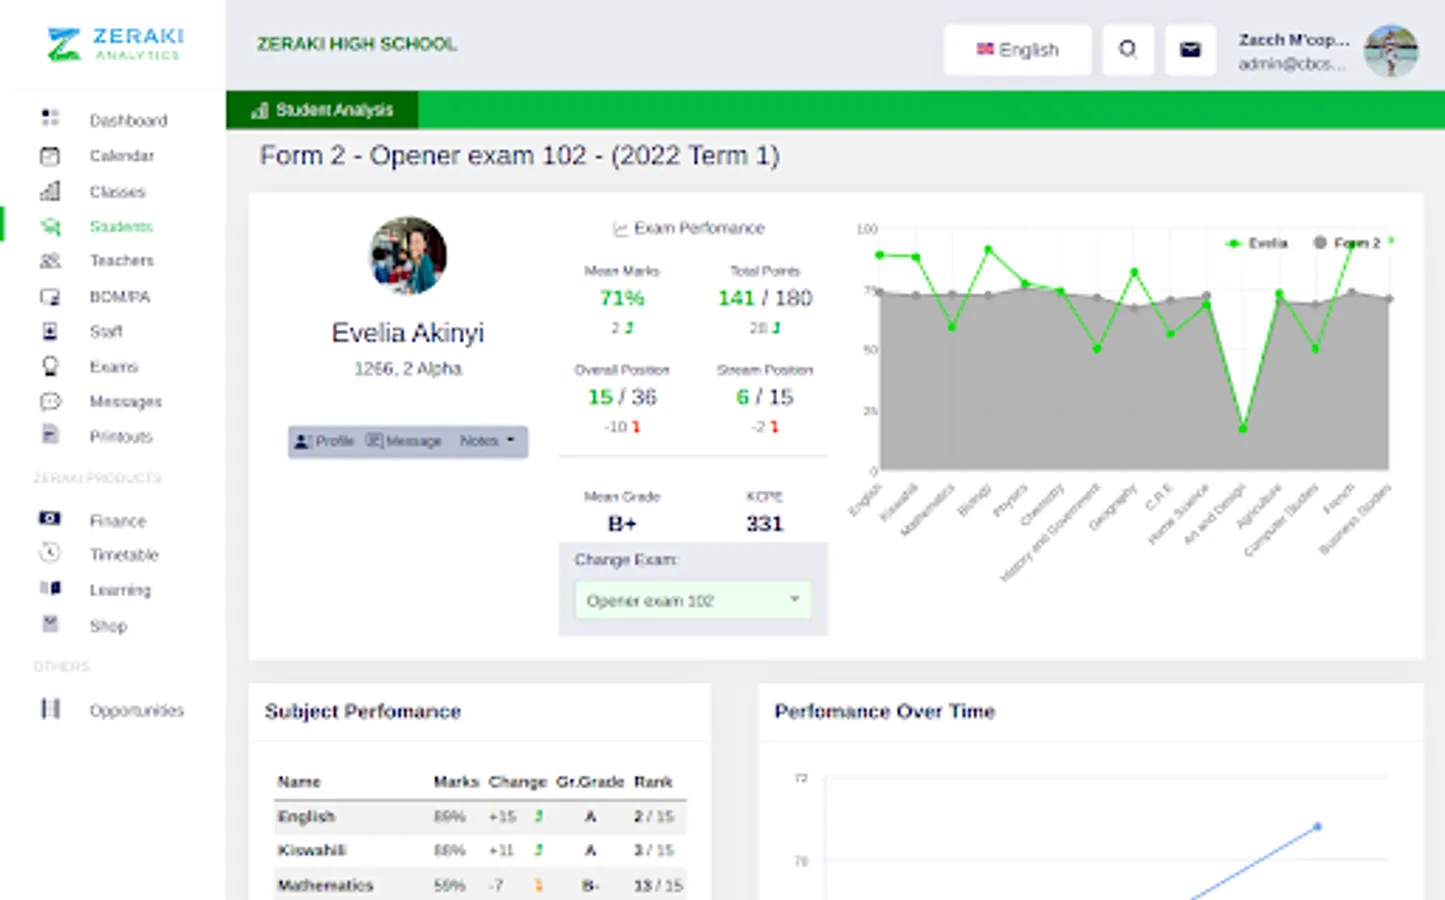Click the Message button under student
This screenshot has height=900, width=1445.
(x=404, y=441)
